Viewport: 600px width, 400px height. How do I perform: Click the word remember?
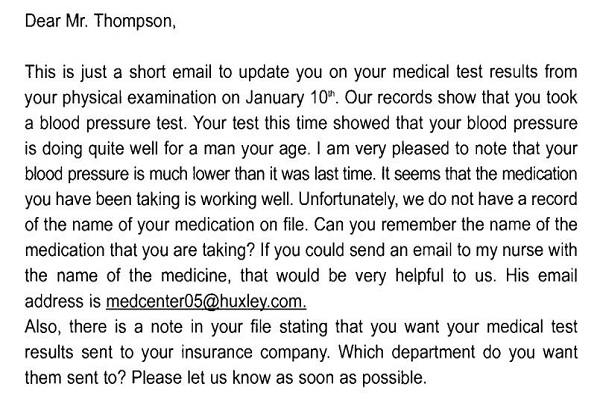(x=417, y=225)
